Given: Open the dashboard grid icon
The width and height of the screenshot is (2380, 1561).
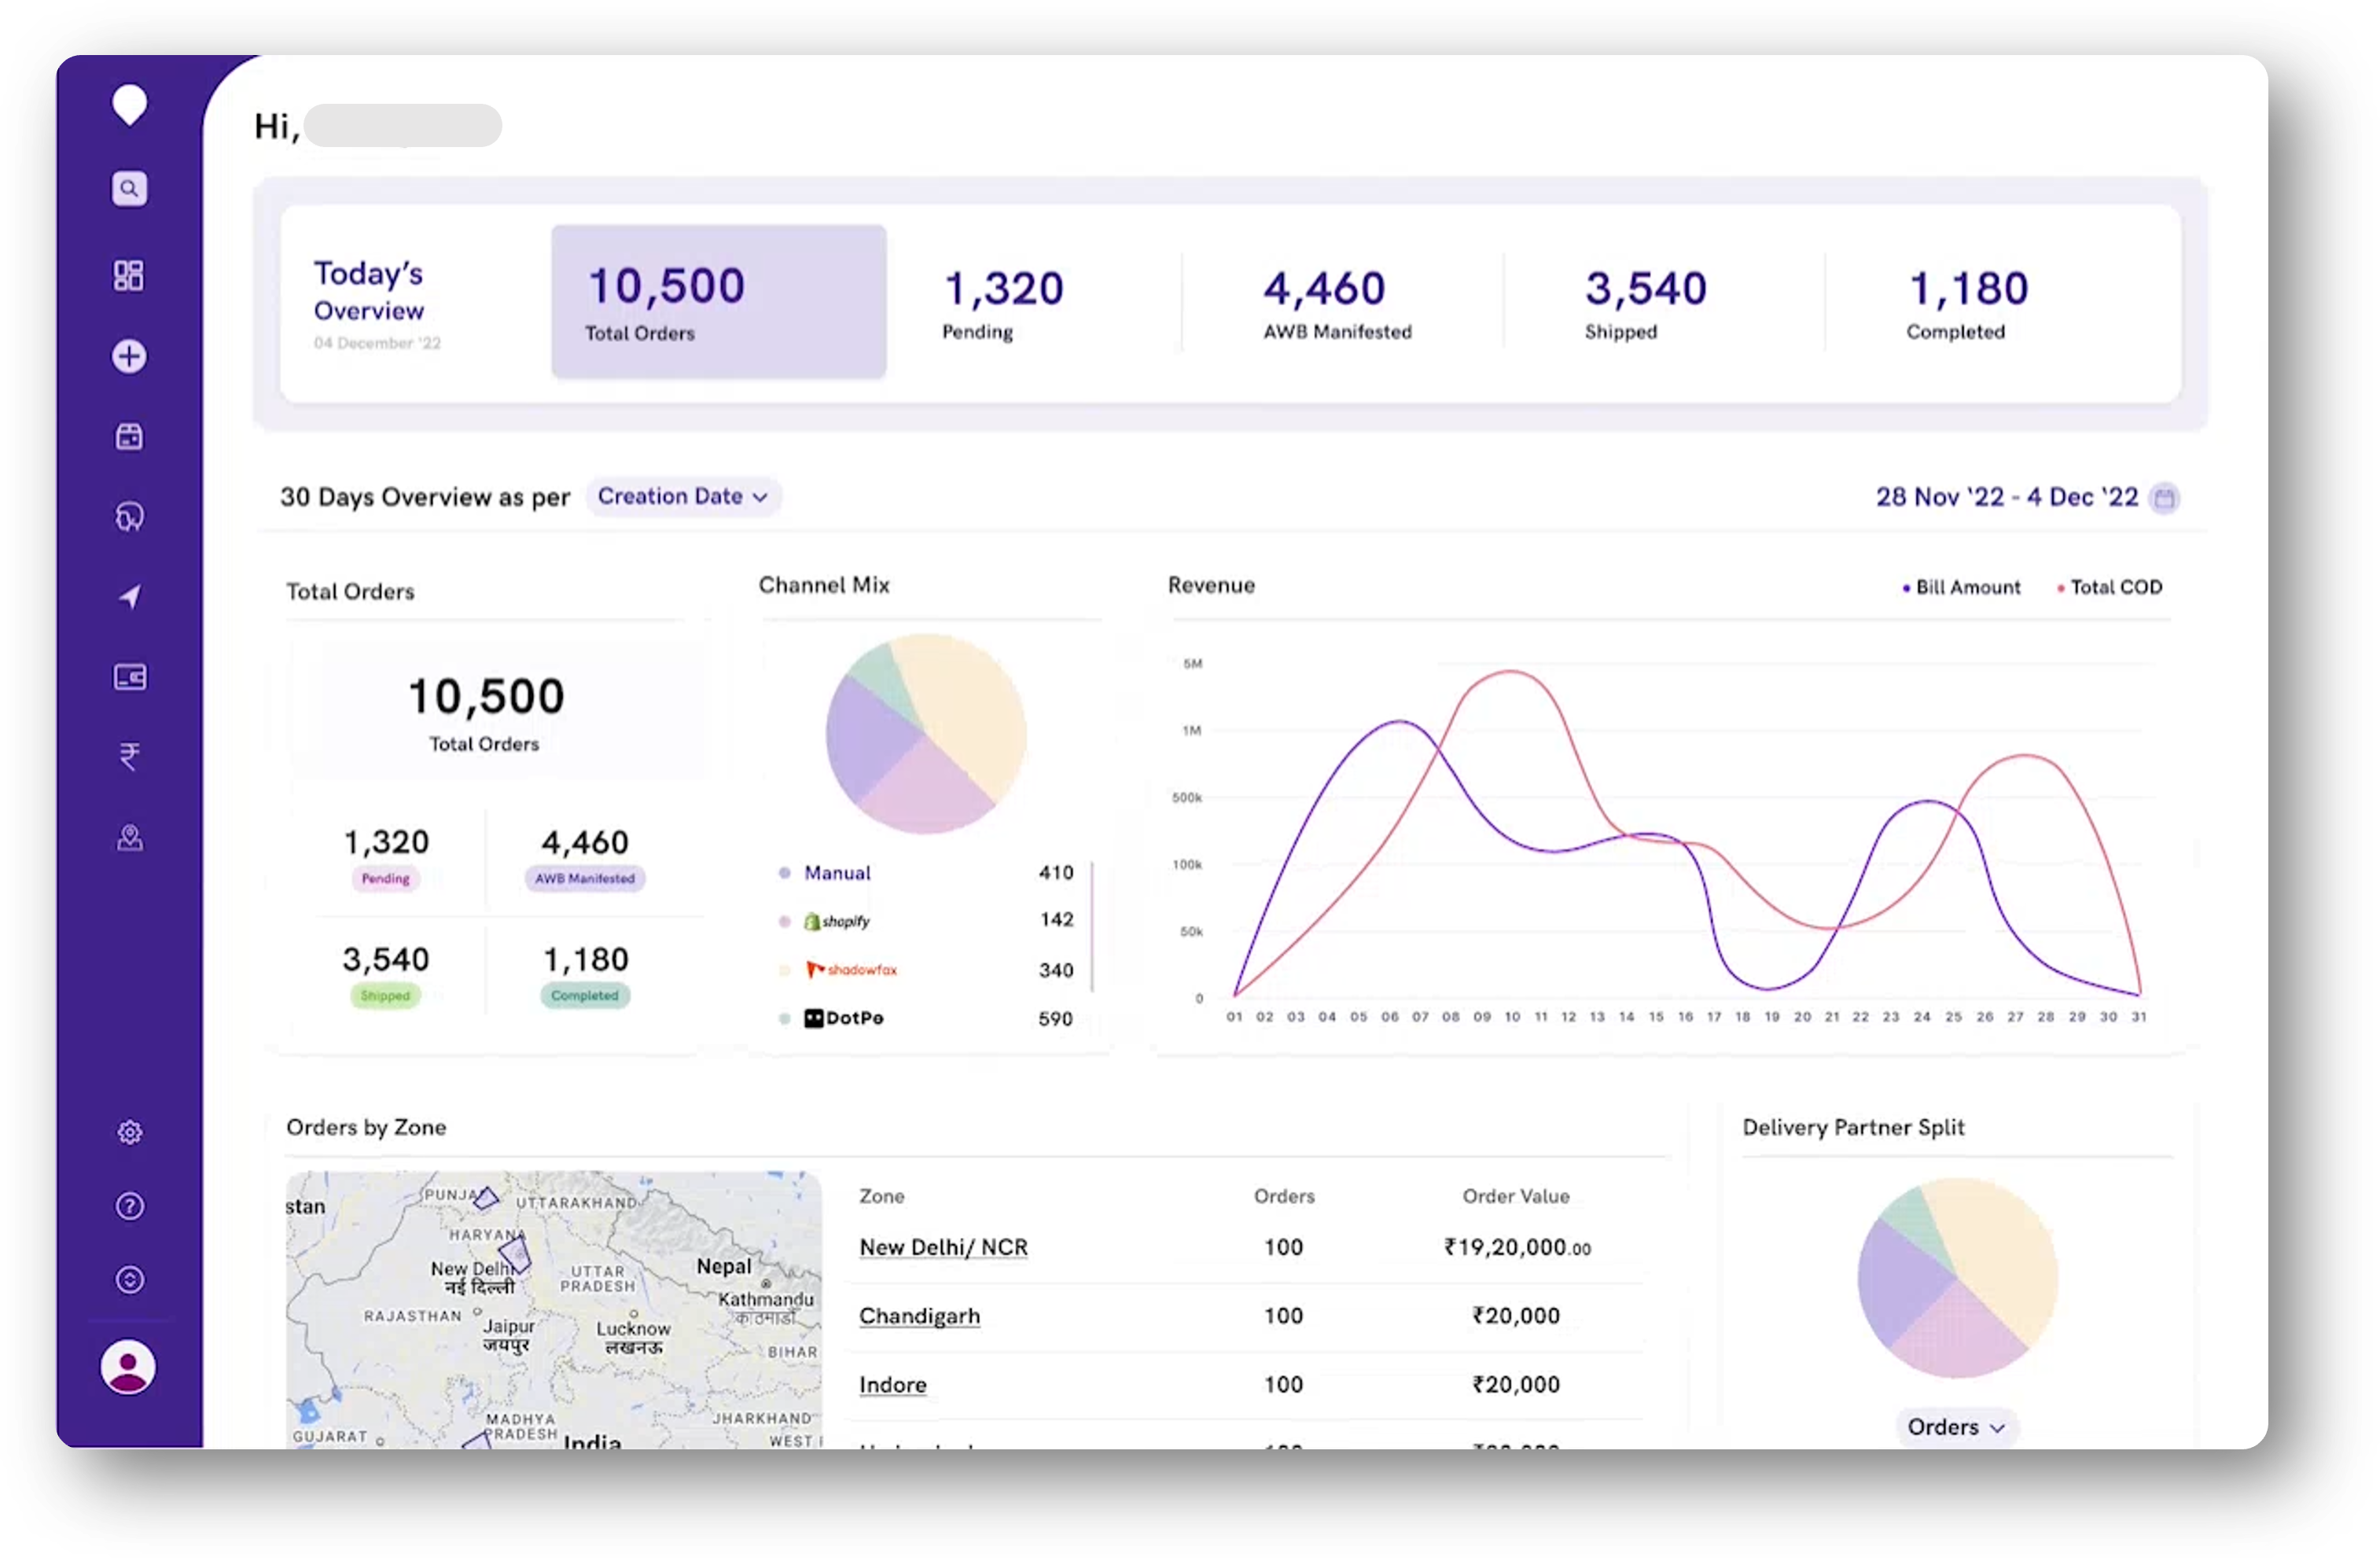Looking at the screenshot, I should (x=129, y=275).
